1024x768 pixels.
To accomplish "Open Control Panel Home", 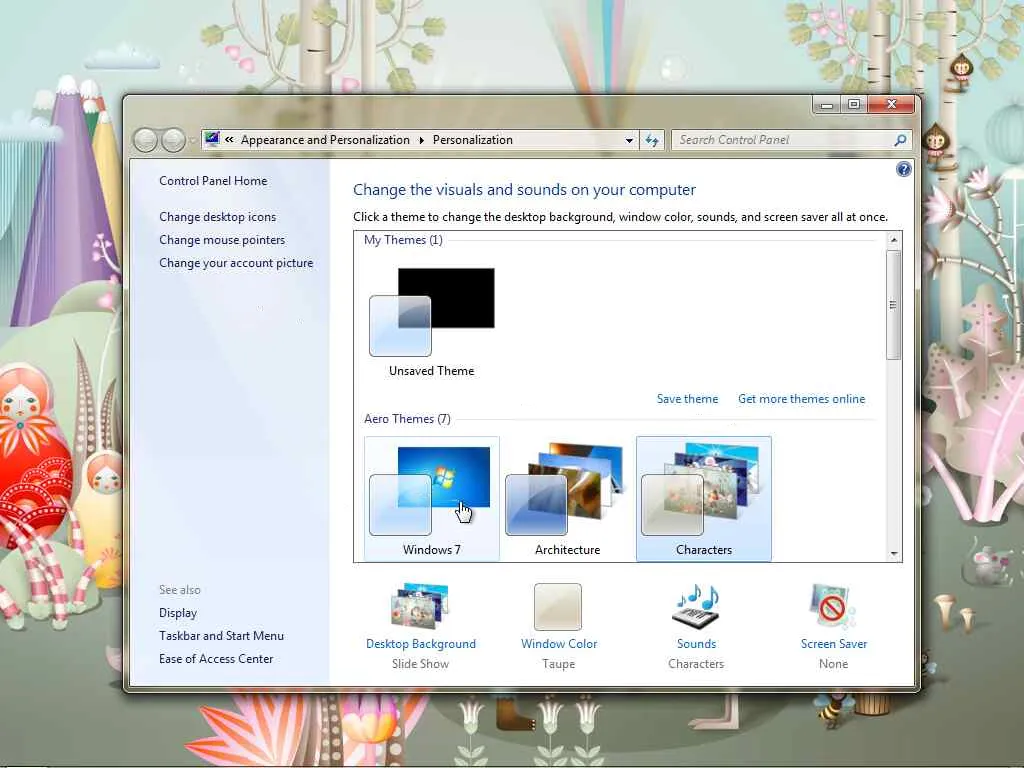I will [x=213, y=181].
